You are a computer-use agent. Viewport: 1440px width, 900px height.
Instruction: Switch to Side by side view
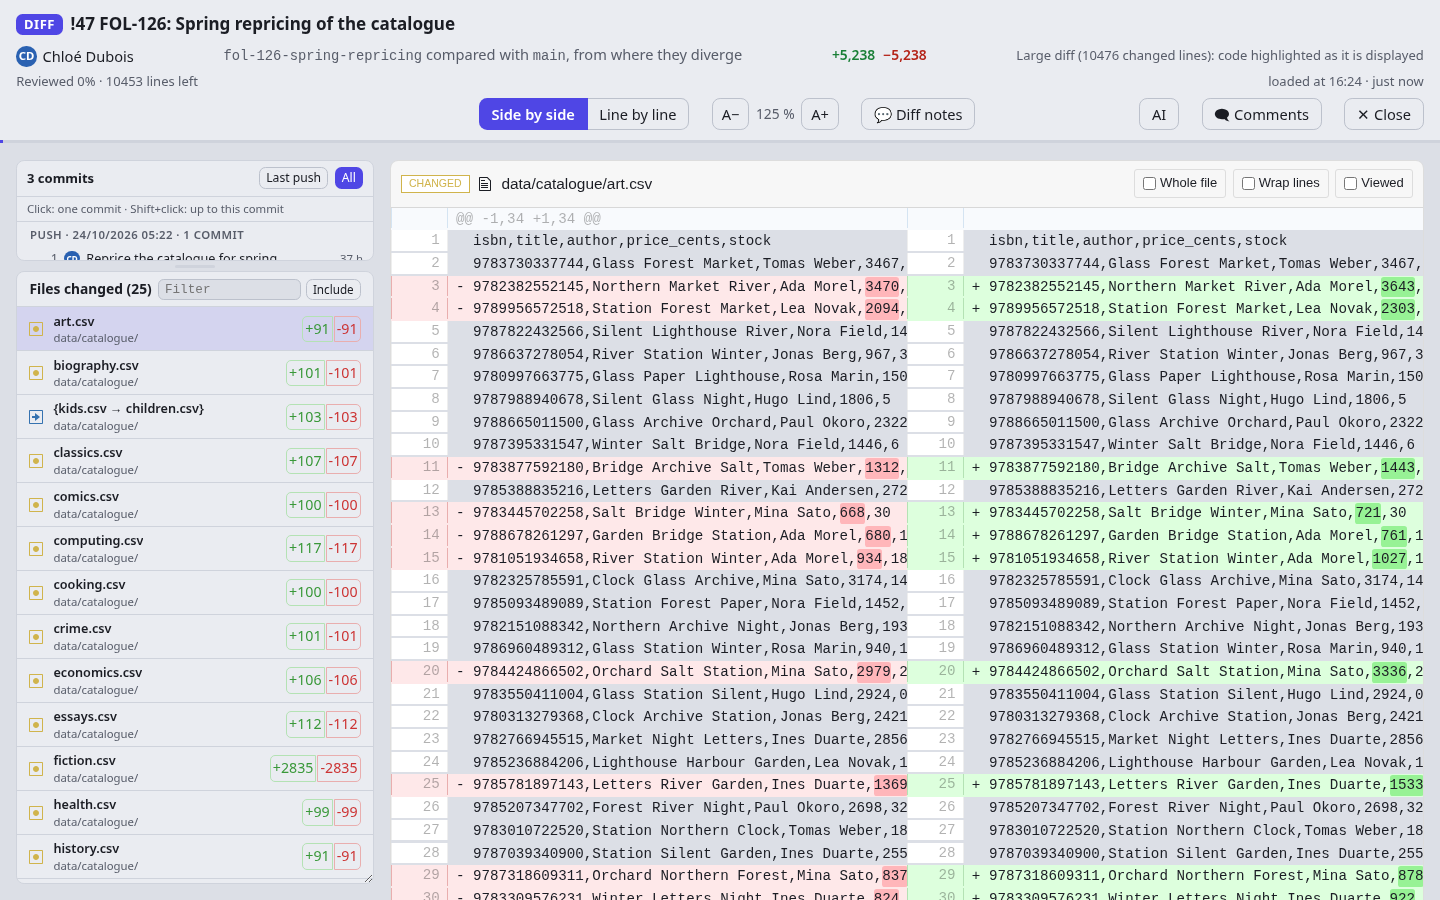[533, 115]
